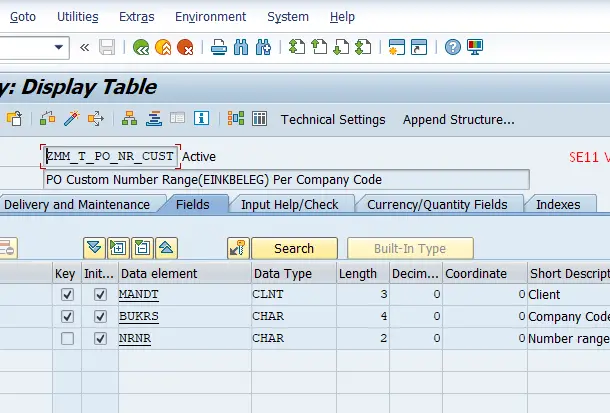Click the red Cancel icon

tap(185, 47)
